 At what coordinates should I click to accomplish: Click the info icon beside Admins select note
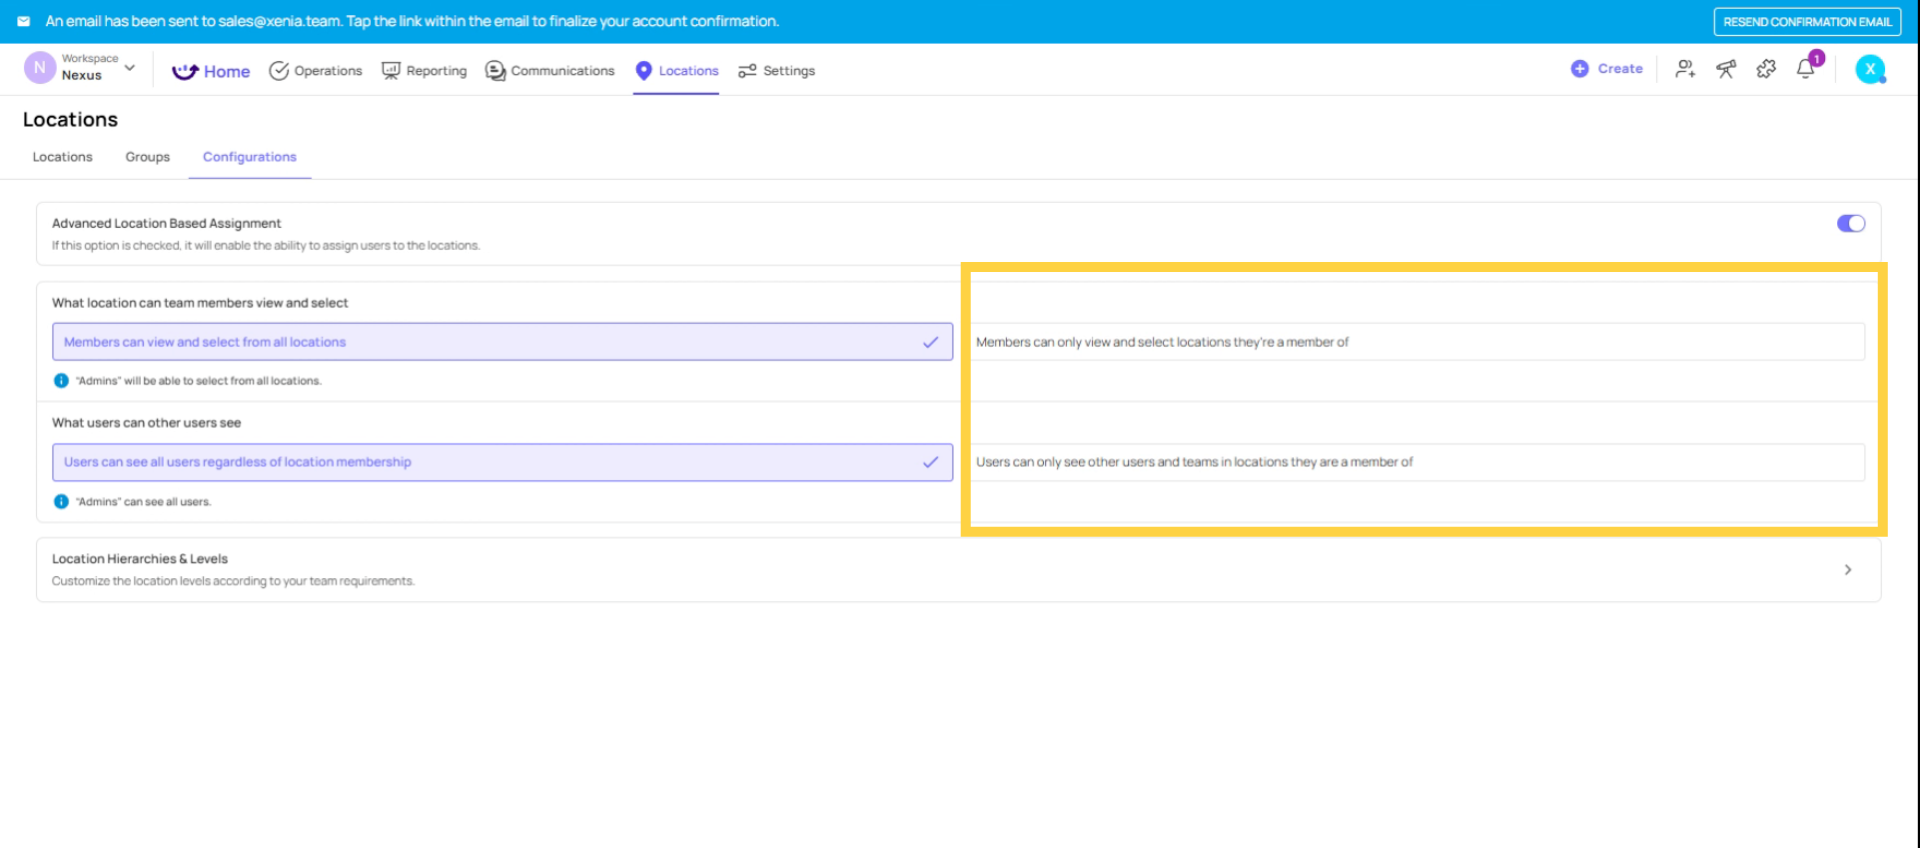[x=61, y=381]
